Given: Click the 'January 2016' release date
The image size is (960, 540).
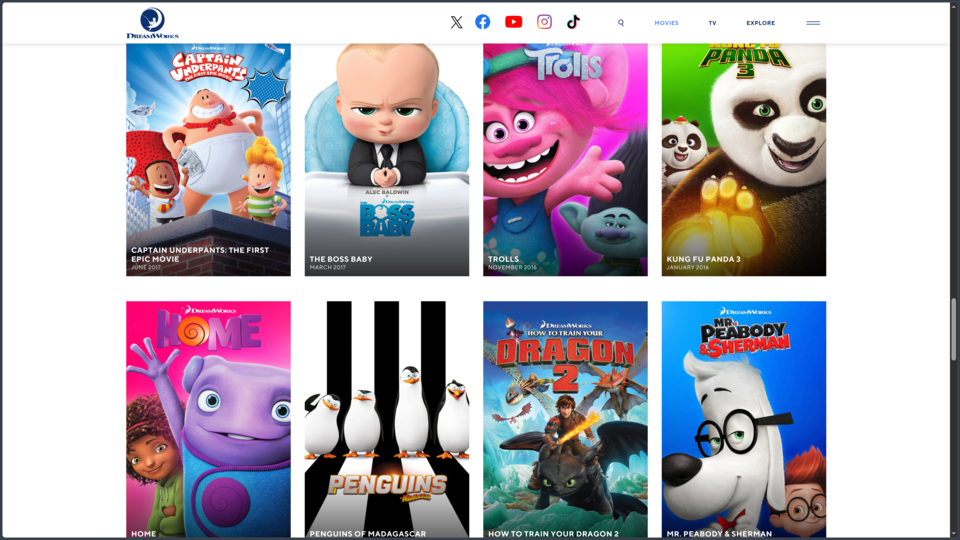Looking at the screenshot, I should tap(688, 268).
